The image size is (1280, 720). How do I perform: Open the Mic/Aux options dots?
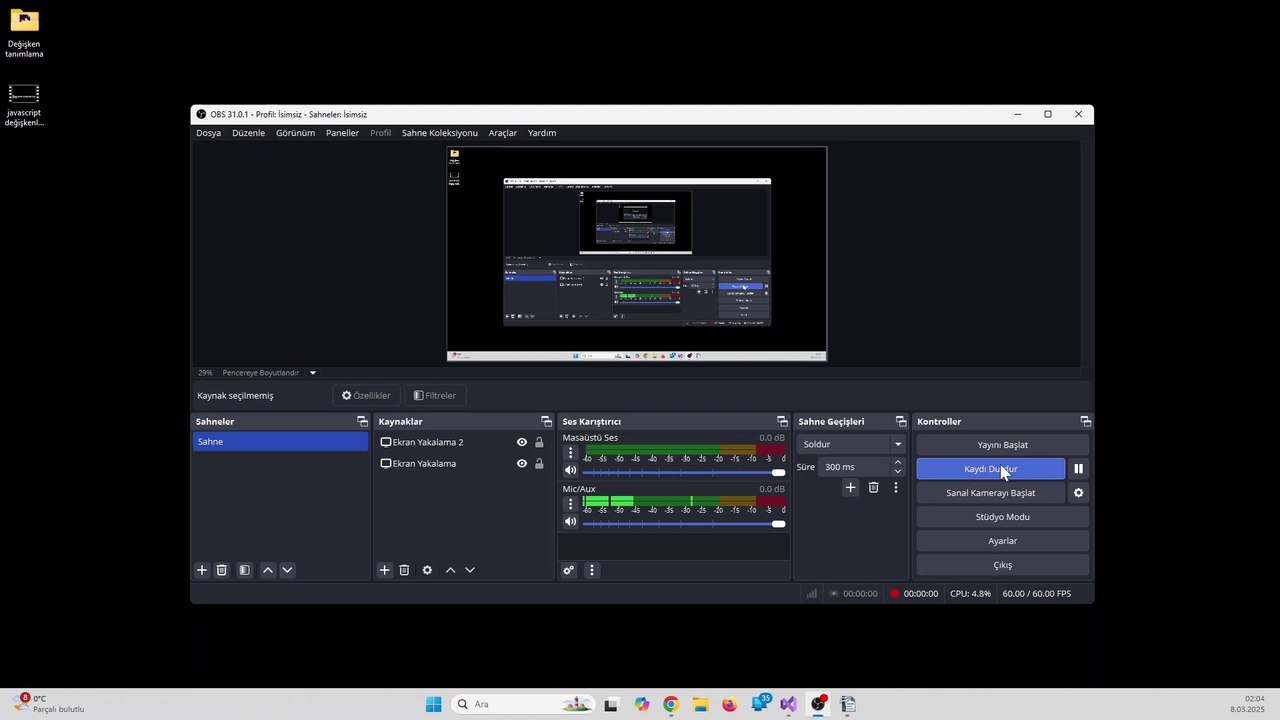571,504
